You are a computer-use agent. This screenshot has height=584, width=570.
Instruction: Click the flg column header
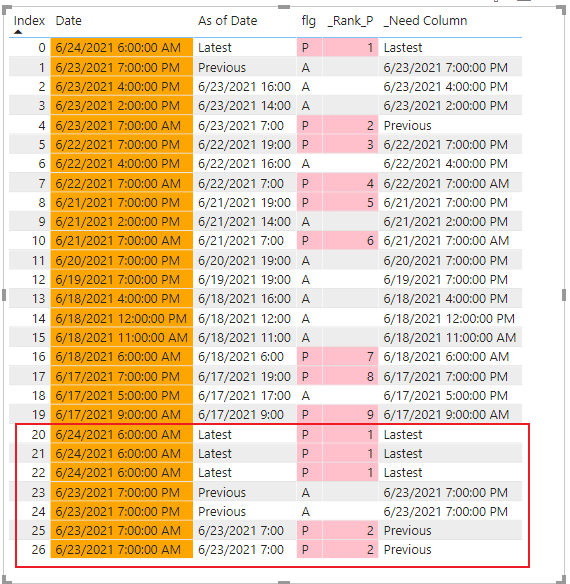point(308,21)
